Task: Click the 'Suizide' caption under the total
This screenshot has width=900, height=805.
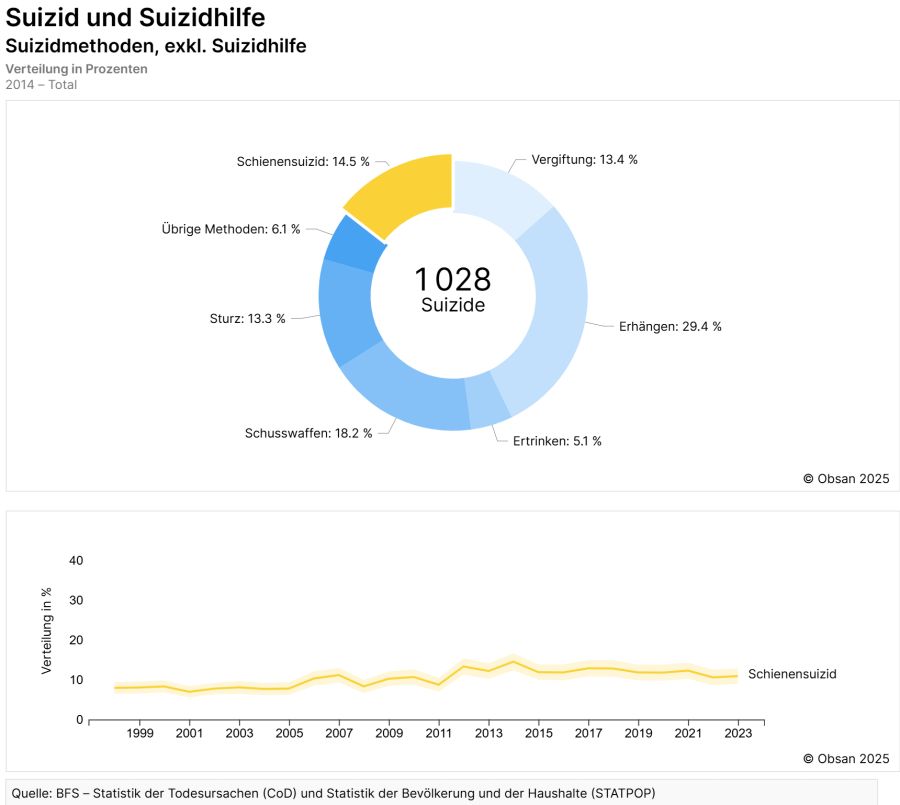Action: (x=453, y=305)
